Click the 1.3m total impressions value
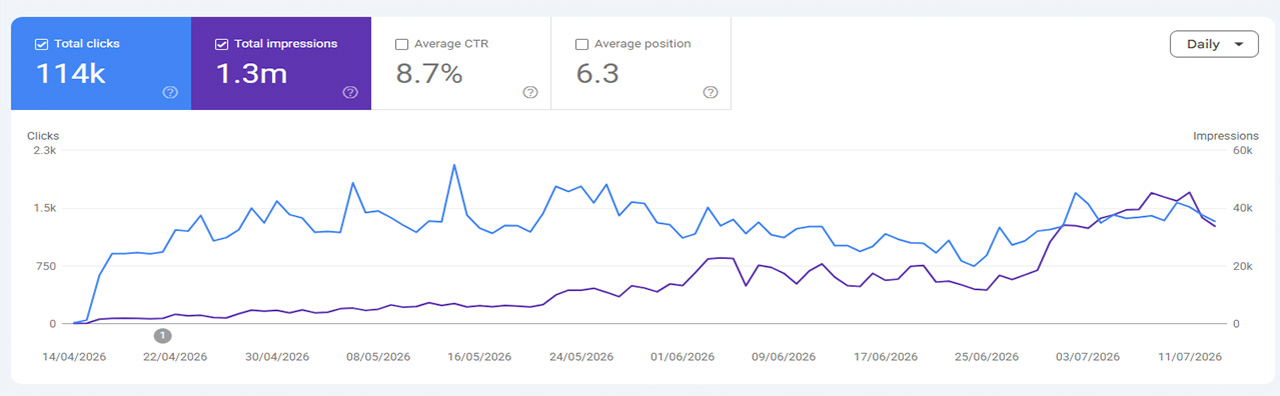This screenshot has width=1280, height=396. (252, 73)
